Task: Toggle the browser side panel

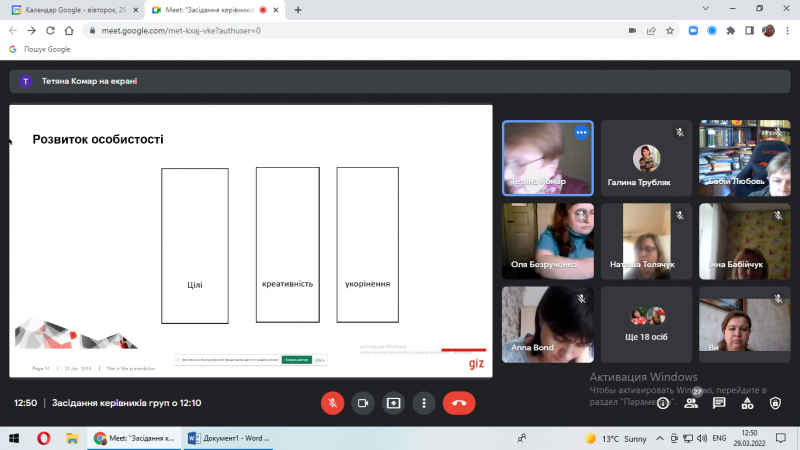Action: [x=749, y=31]
